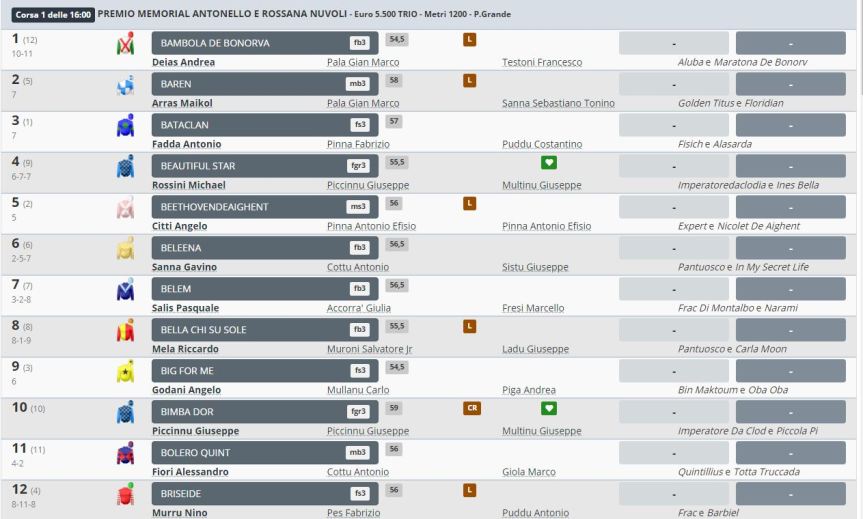This screenshot has width=863, height=519.
Task: Click first odds box for Bella Chi Su Sole
Action: (674, 329)
